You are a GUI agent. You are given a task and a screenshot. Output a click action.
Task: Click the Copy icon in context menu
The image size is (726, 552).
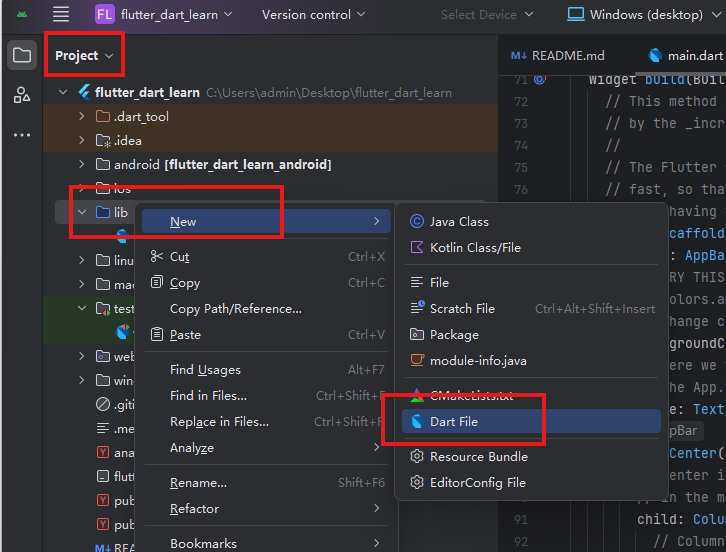click(x=157, y=282)
